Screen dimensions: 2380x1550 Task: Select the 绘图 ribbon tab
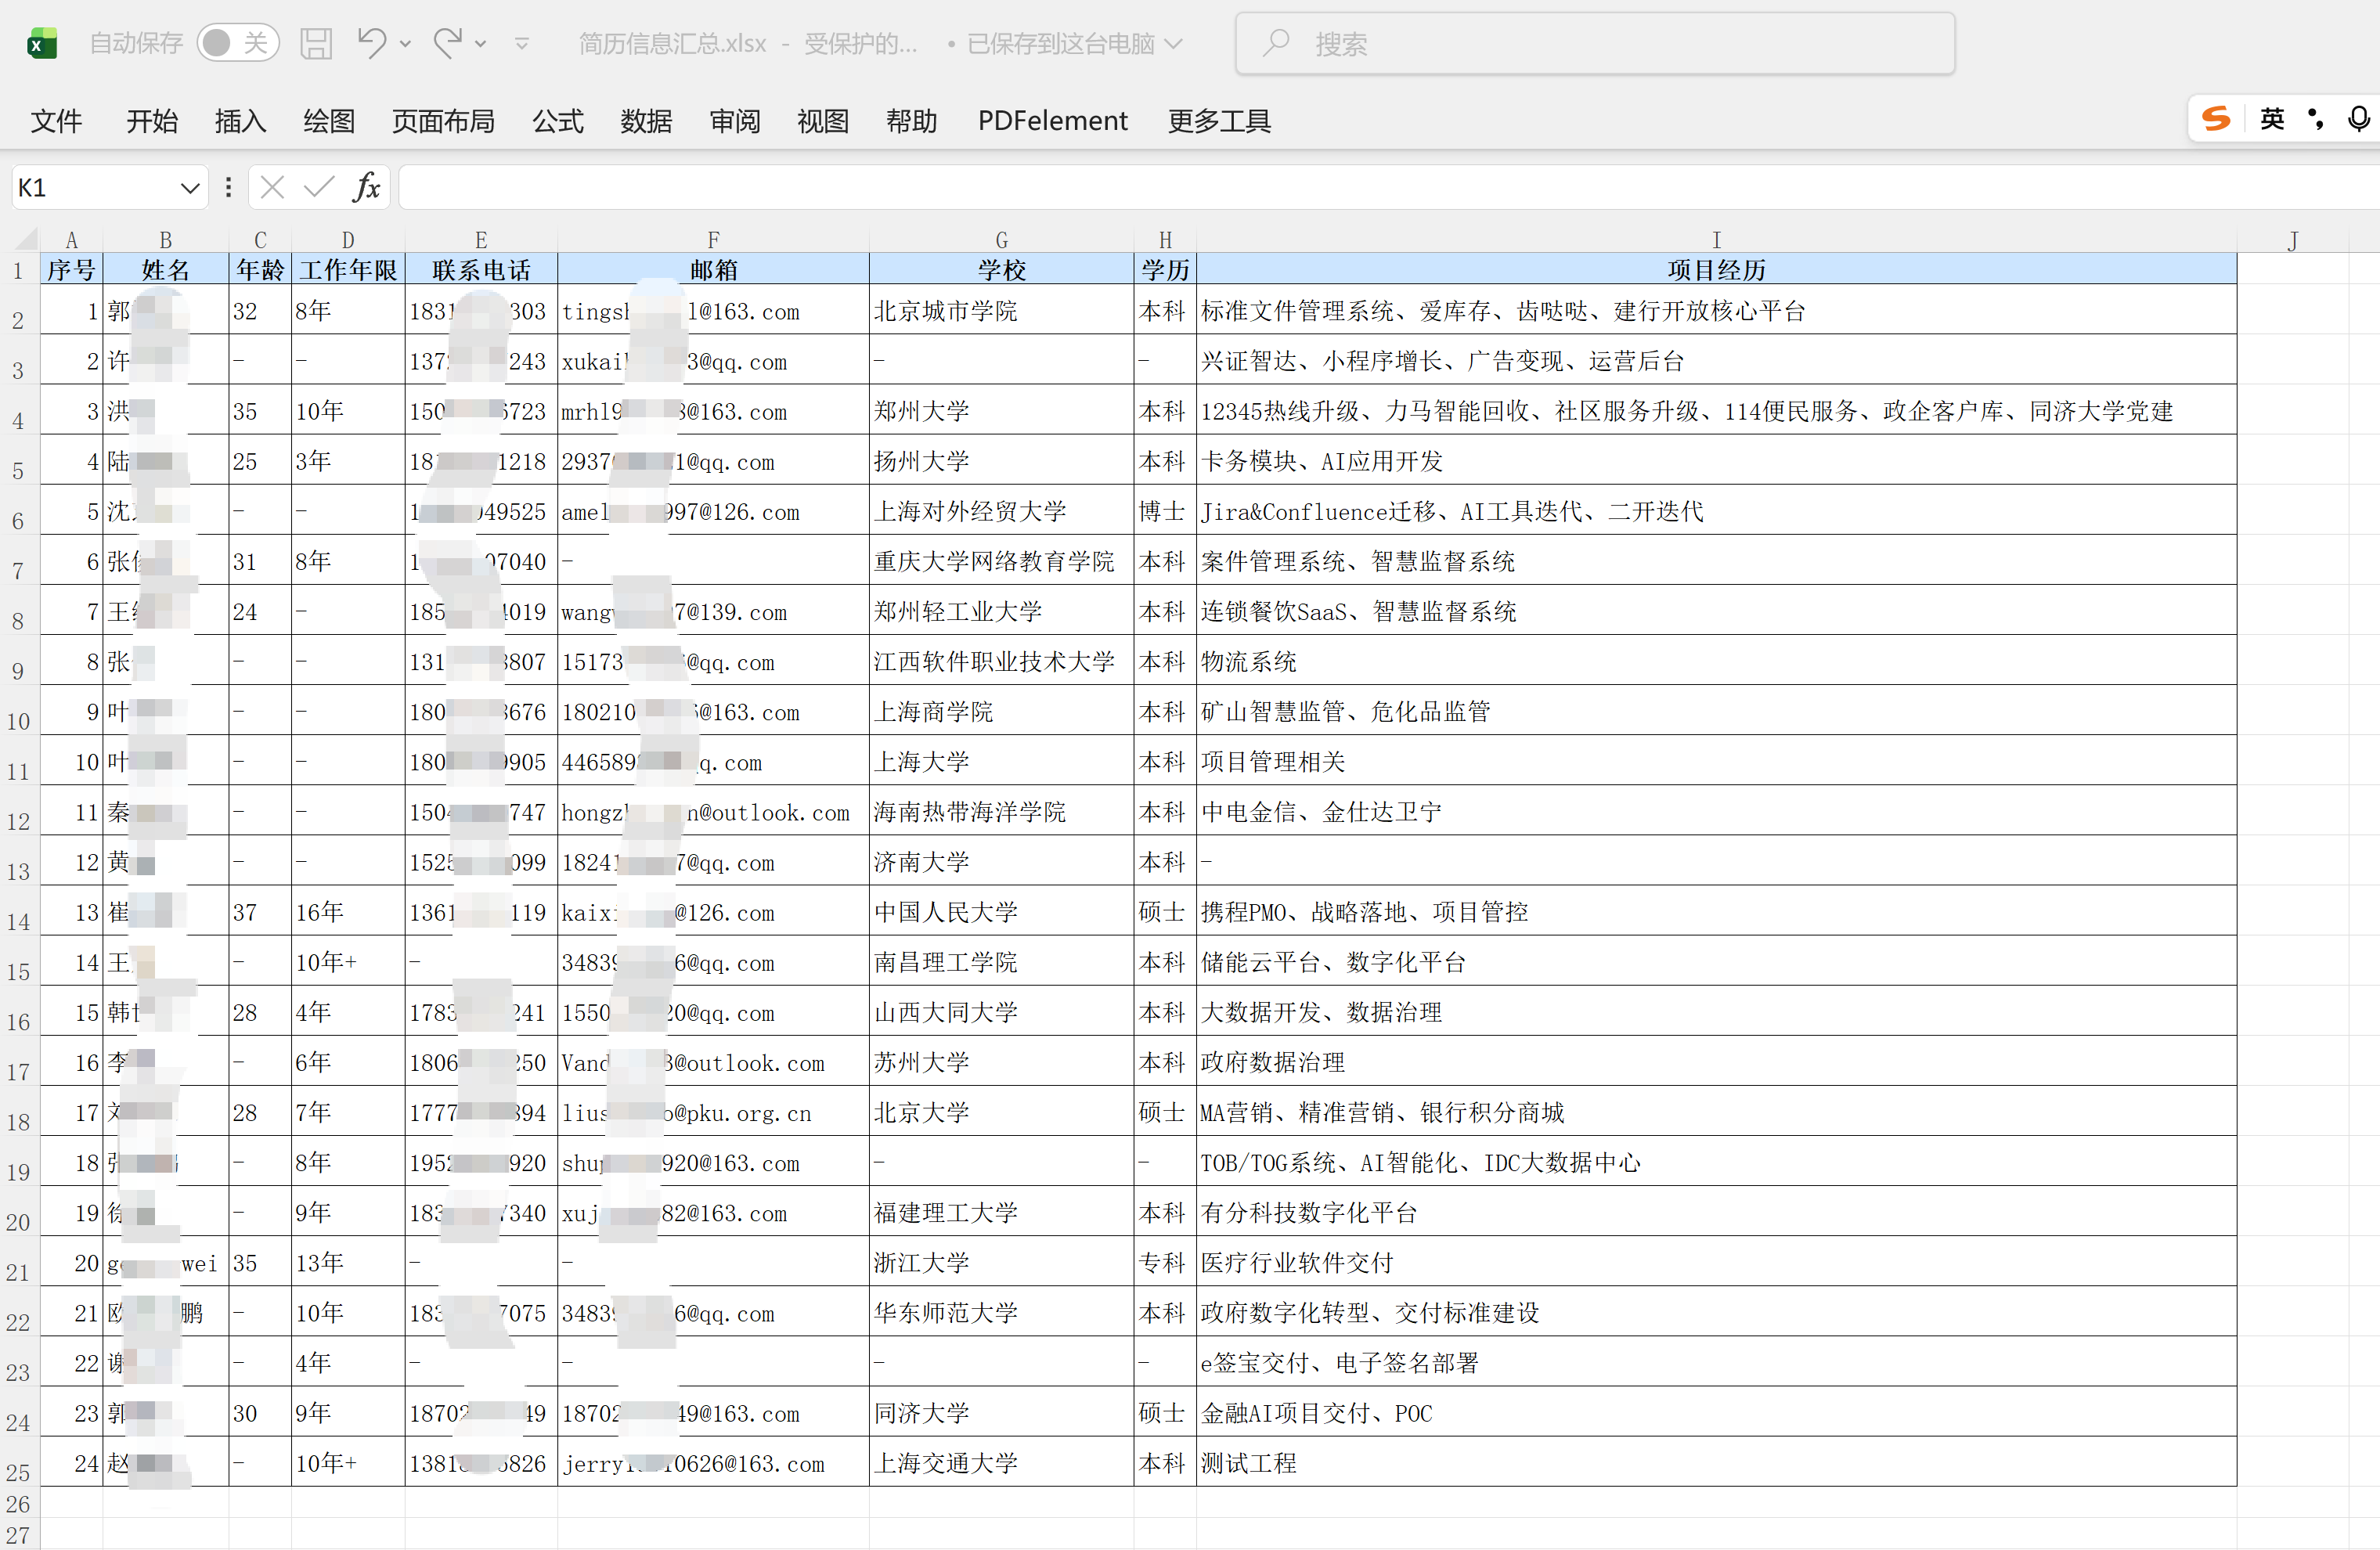point(329,121)
